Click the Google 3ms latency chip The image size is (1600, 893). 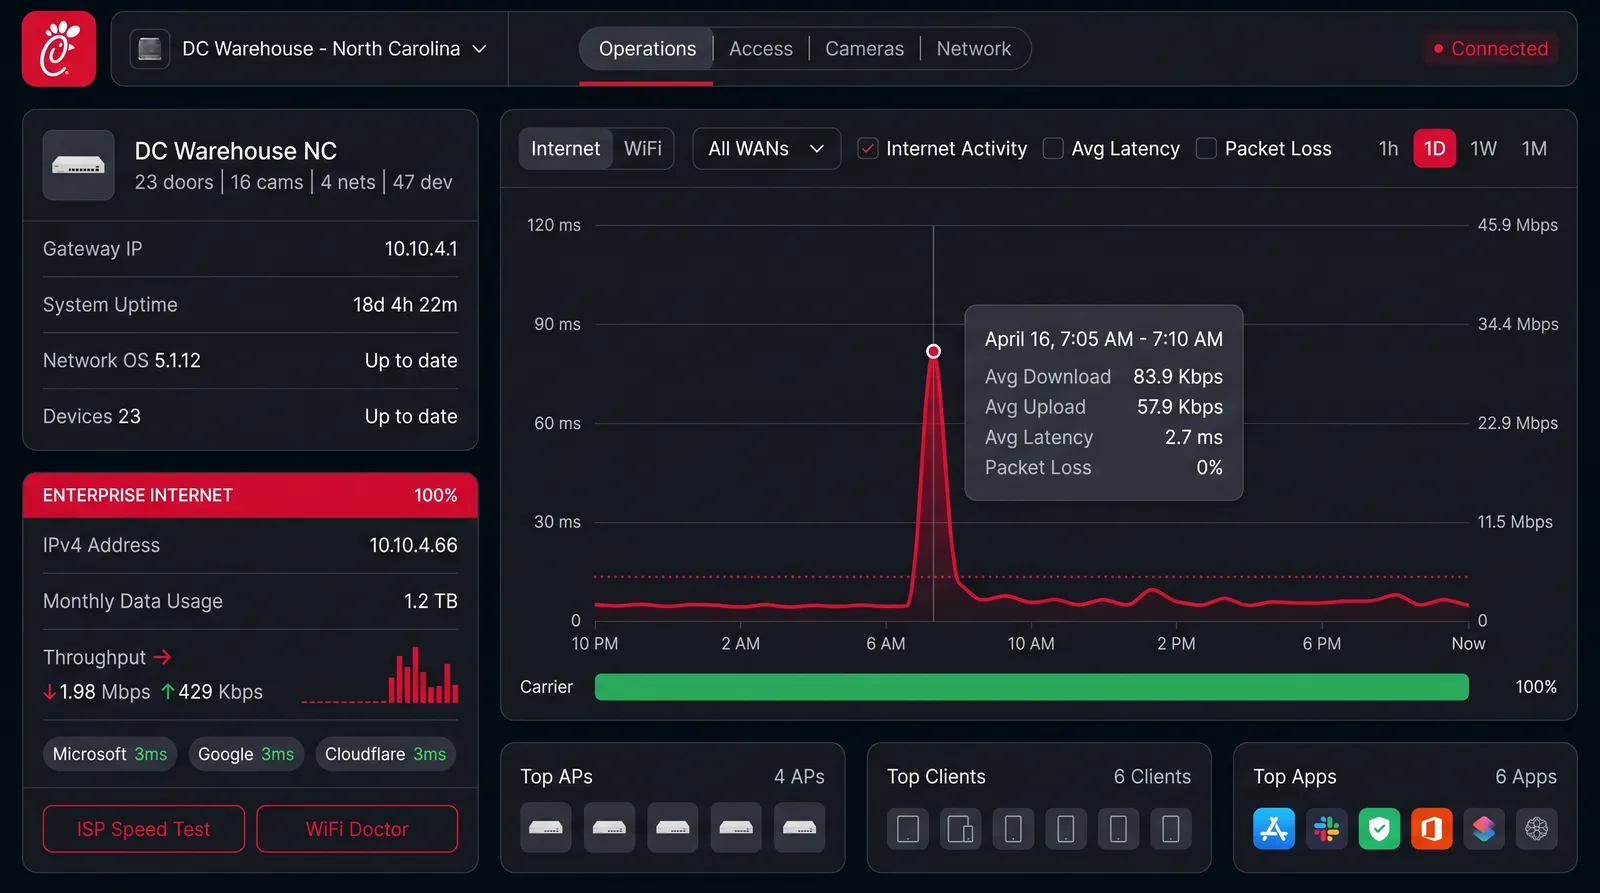tap(246, 754)
